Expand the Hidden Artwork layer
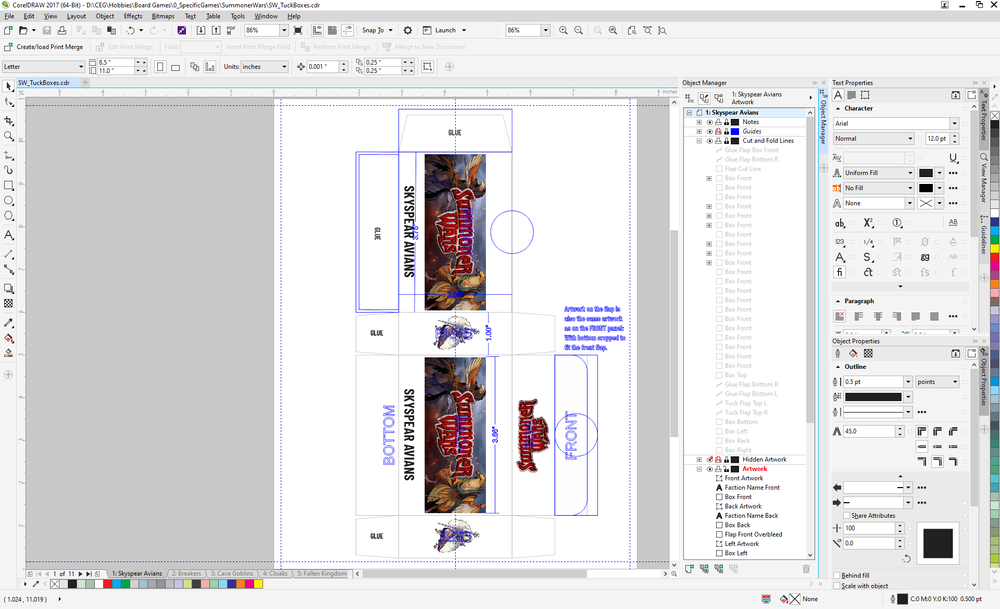Screen dimensions: 1000x609 click(x=699, y=460)
